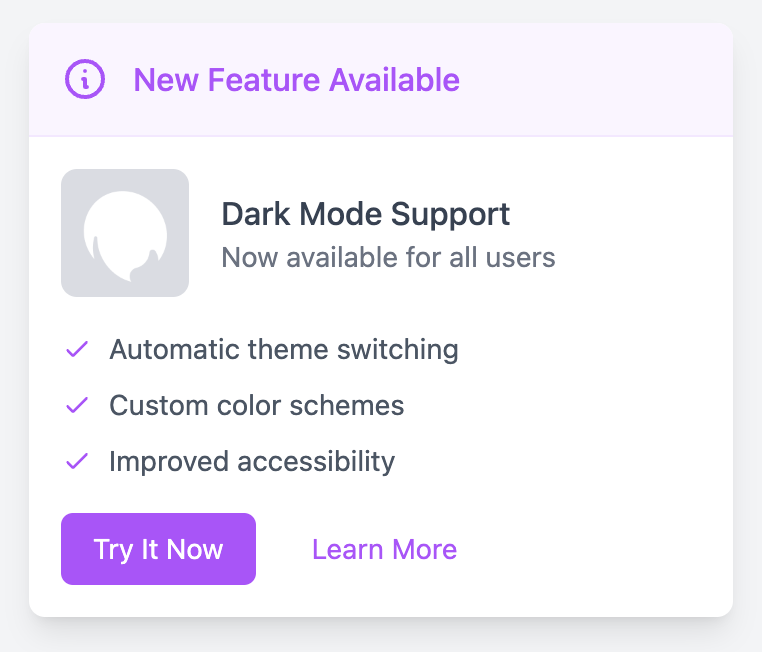Open the Dark Mode Support thumbnail image

(125, 233)
